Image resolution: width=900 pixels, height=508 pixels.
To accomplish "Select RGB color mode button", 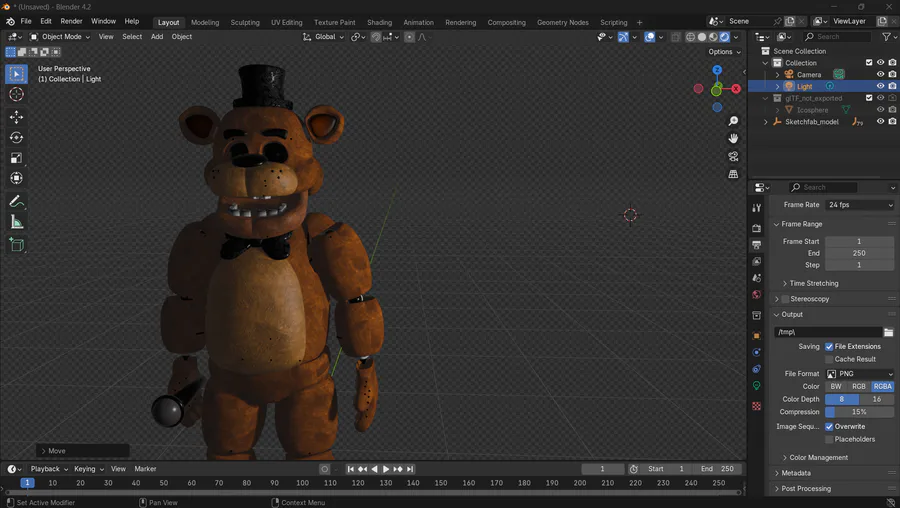I will [859, 386].
